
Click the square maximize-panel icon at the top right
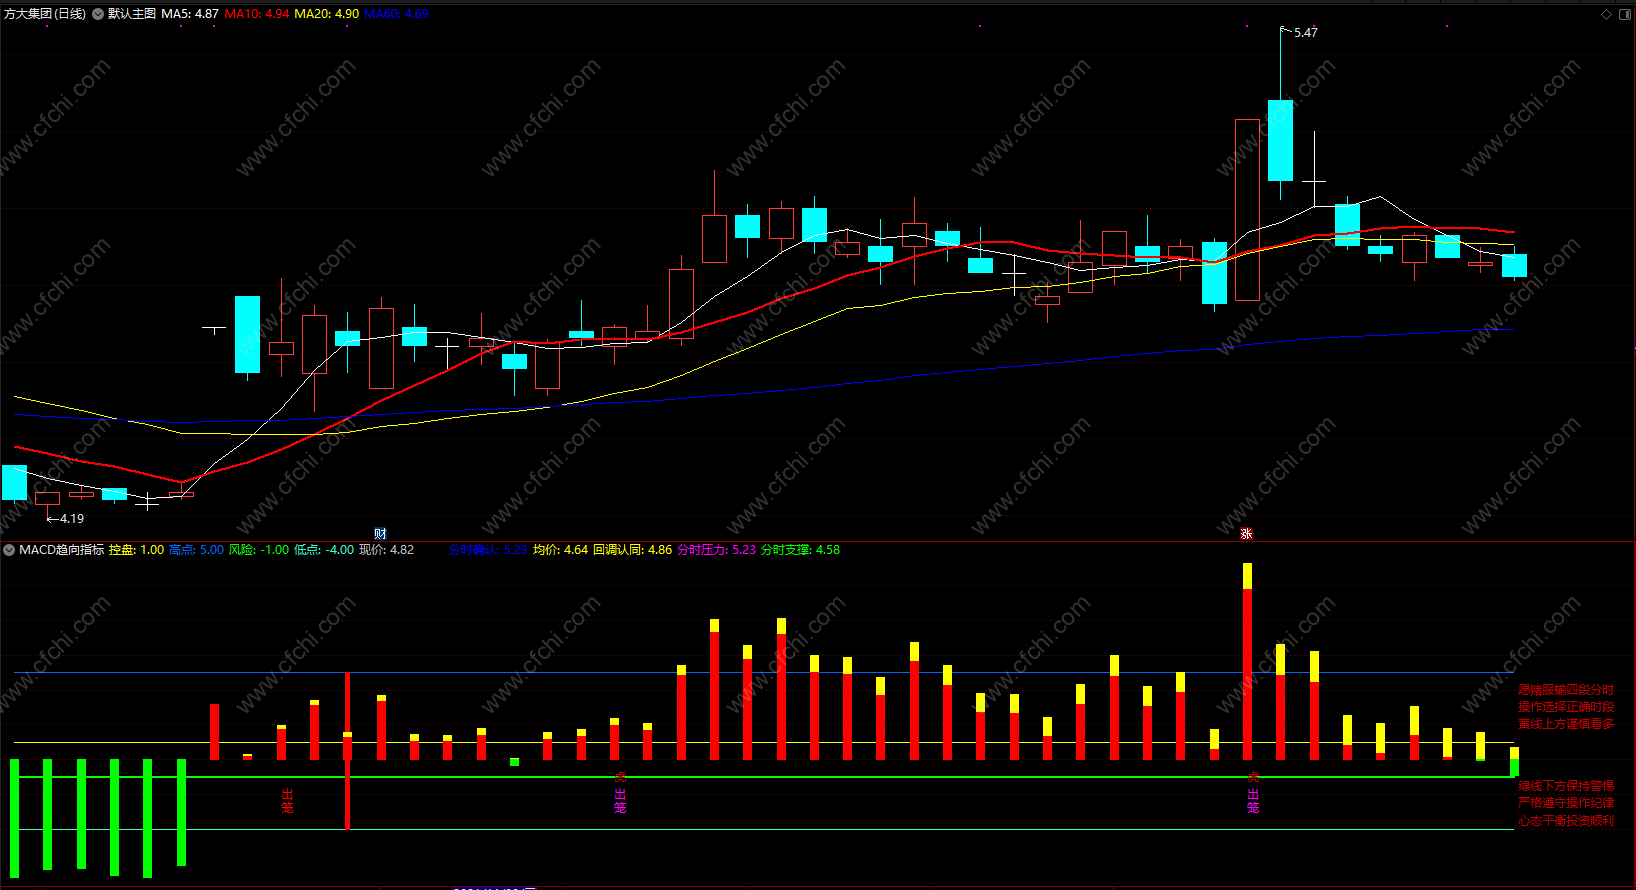point(1623,14)
